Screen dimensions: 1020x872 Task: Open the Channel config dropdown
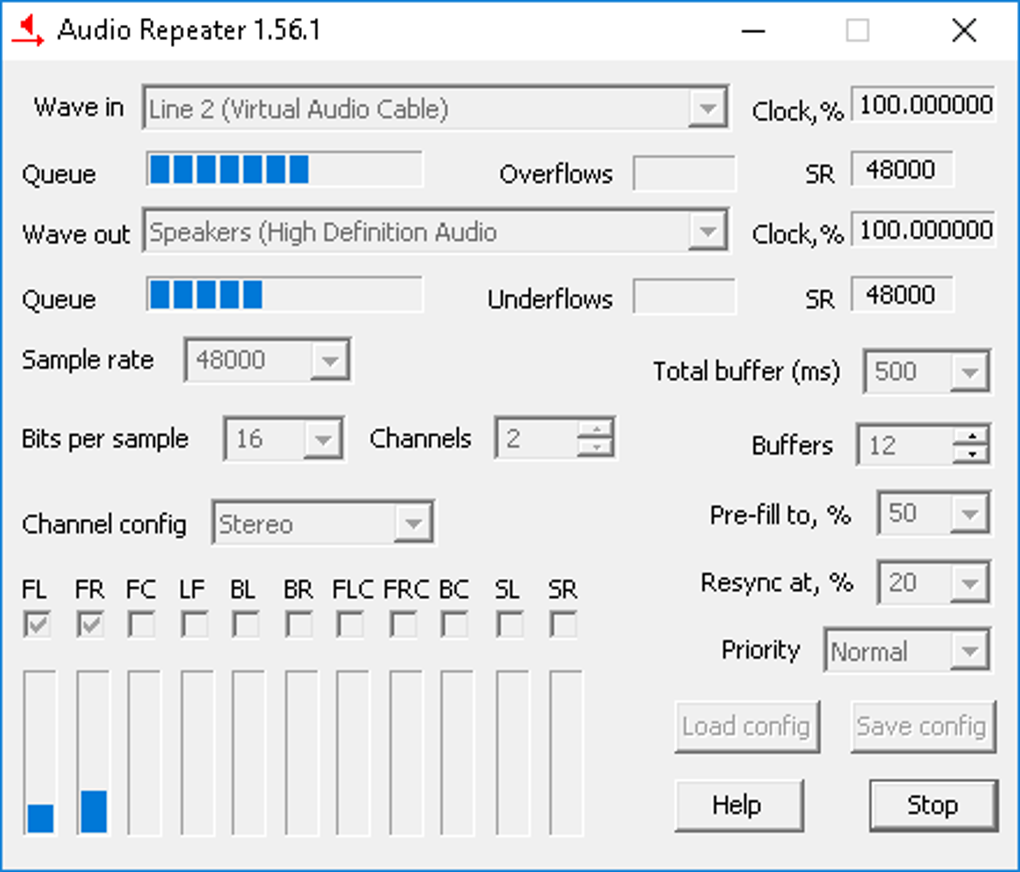tap(413, 523)
